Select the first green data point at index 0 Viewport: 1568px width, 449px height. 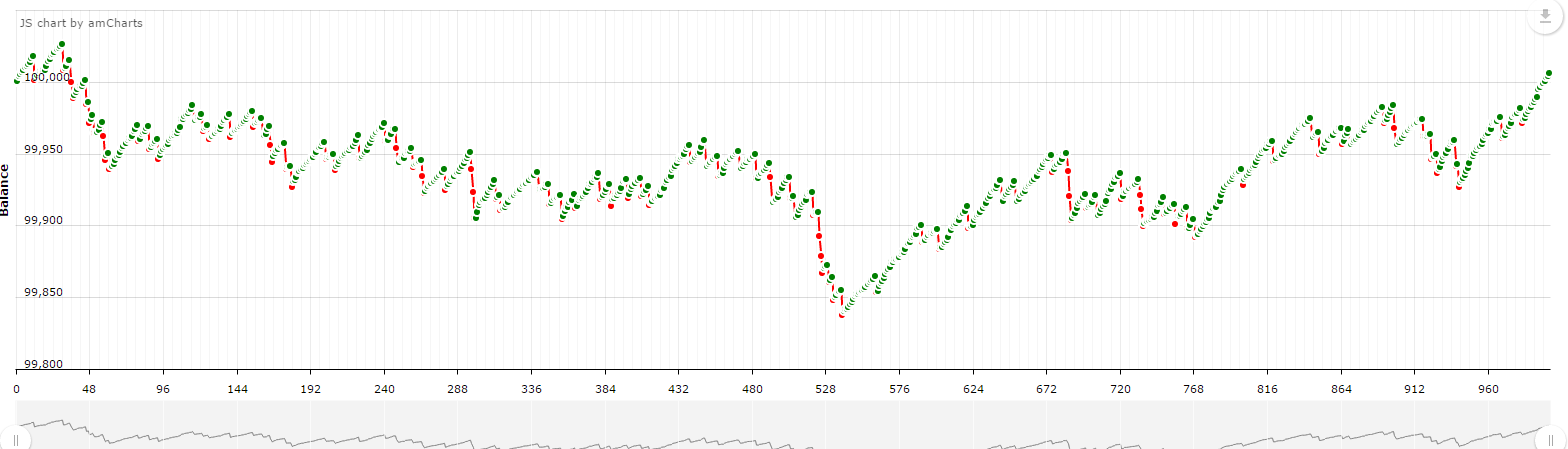[17, 80]
